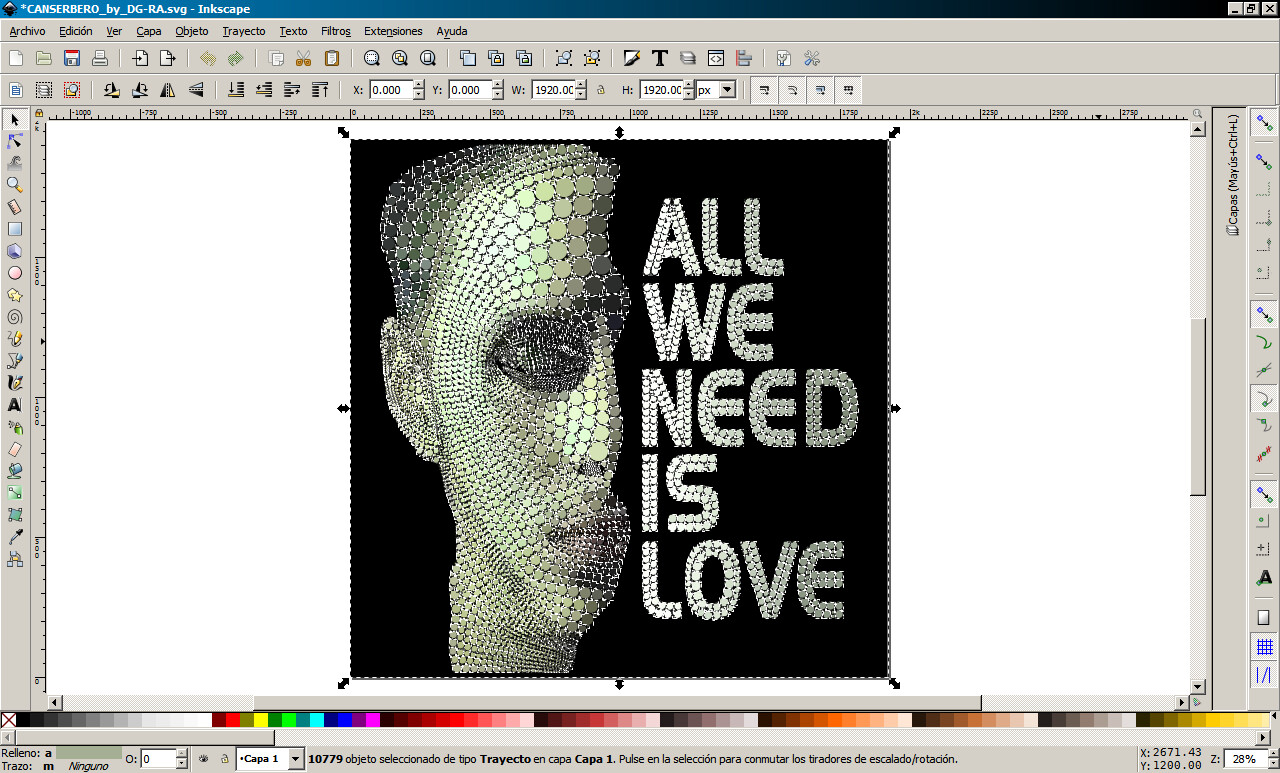This screenshot has width=1280, height=773.
Task: Open the px units dropdown
Action: pyautogui.click(x=726, y=90)
